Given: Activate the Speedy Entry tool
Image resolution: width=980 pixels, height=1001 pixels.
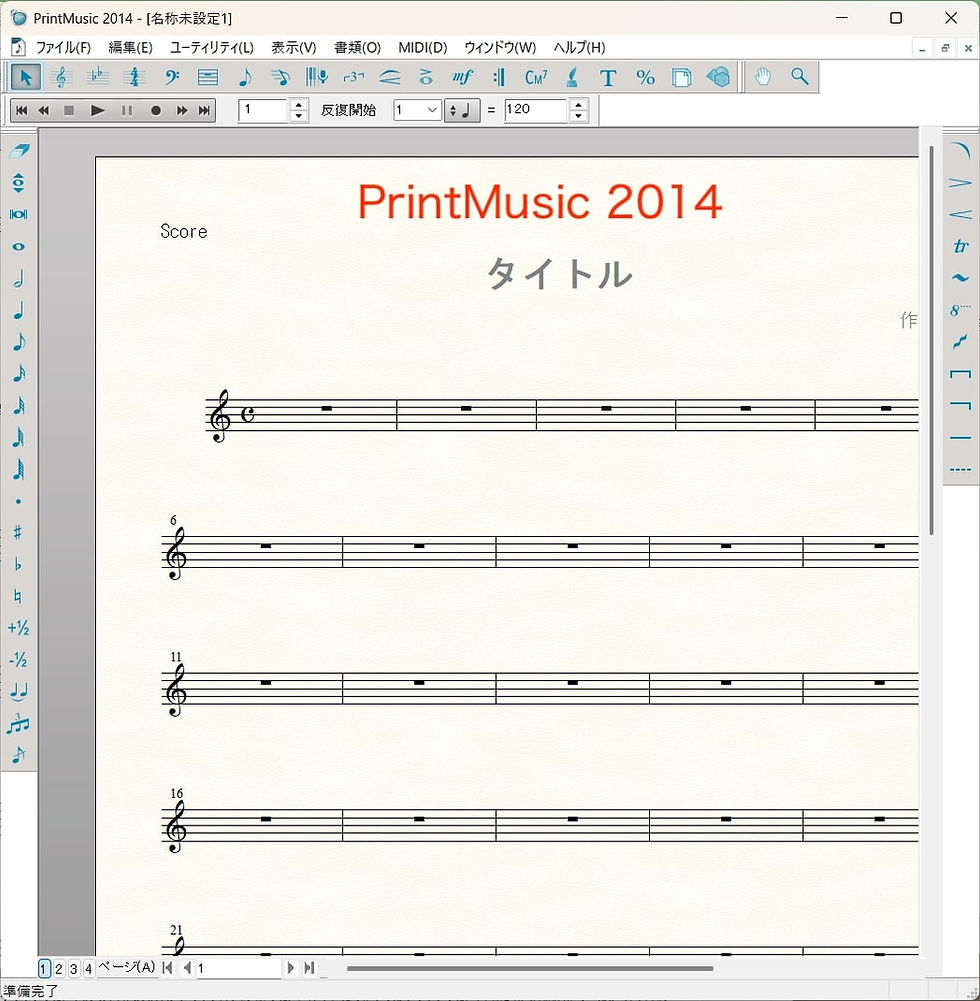Looking at the screenshot, I should pyautogui.click(x=280, y=77).
